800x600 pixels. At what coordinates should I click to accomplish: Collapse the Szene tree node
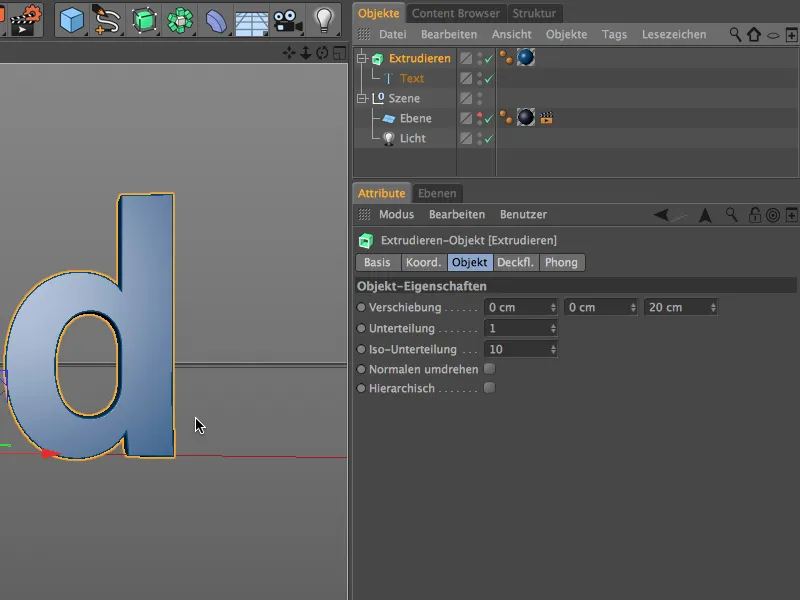pyautogui.click(x=362, y=98)
